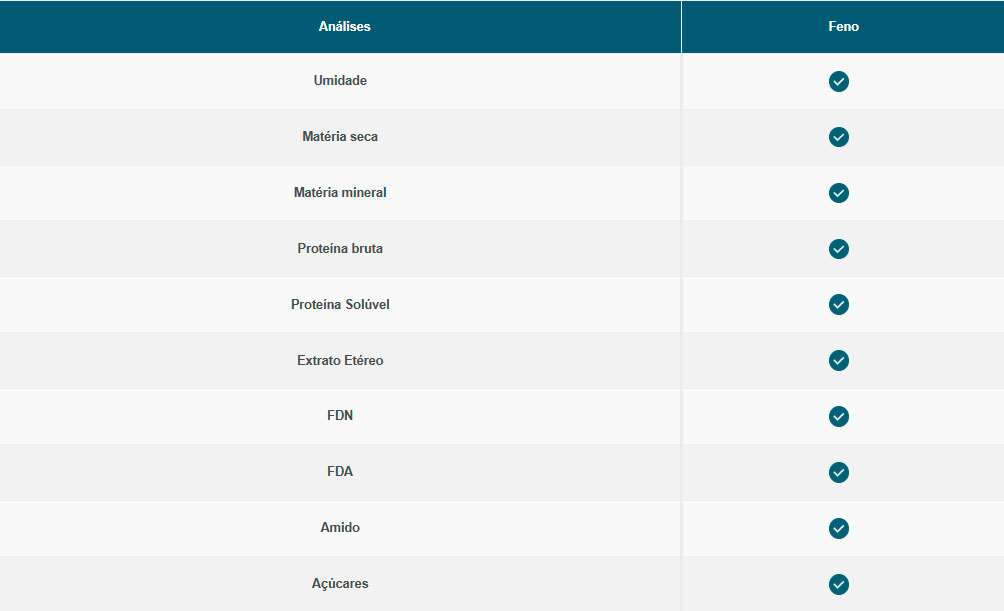
Task: Click the Matéria mineral text
Action: click(x=340, y=193)
